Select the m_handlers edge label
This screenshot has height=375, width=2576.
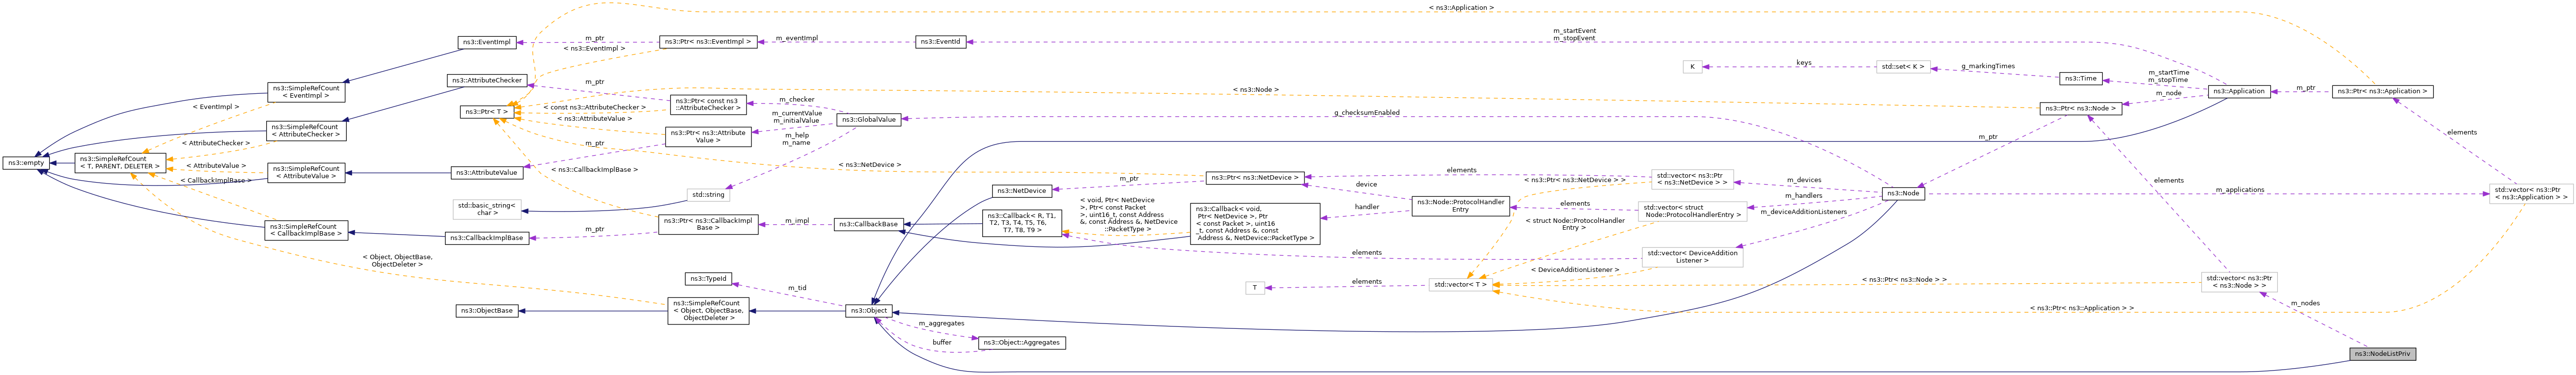pos(1803,196)
